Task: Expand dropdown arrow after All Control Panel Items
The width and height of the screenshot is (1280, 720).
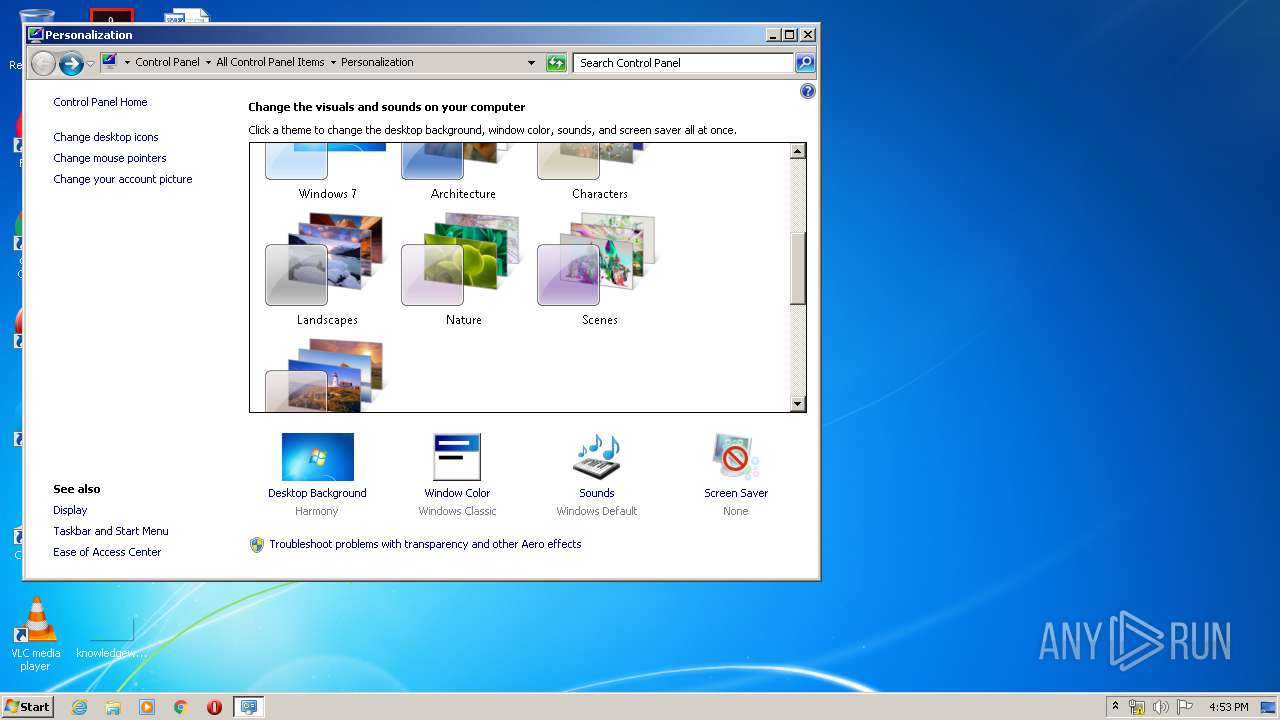Action: point(333,62)
